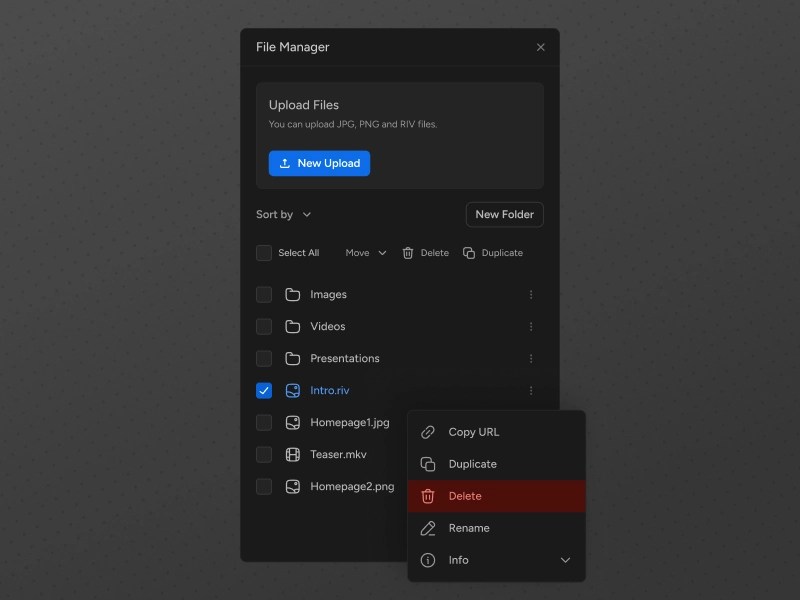Screen dimensions: 800x600
Task: Click the Presentations folder icon
Action: coord(292,359)
